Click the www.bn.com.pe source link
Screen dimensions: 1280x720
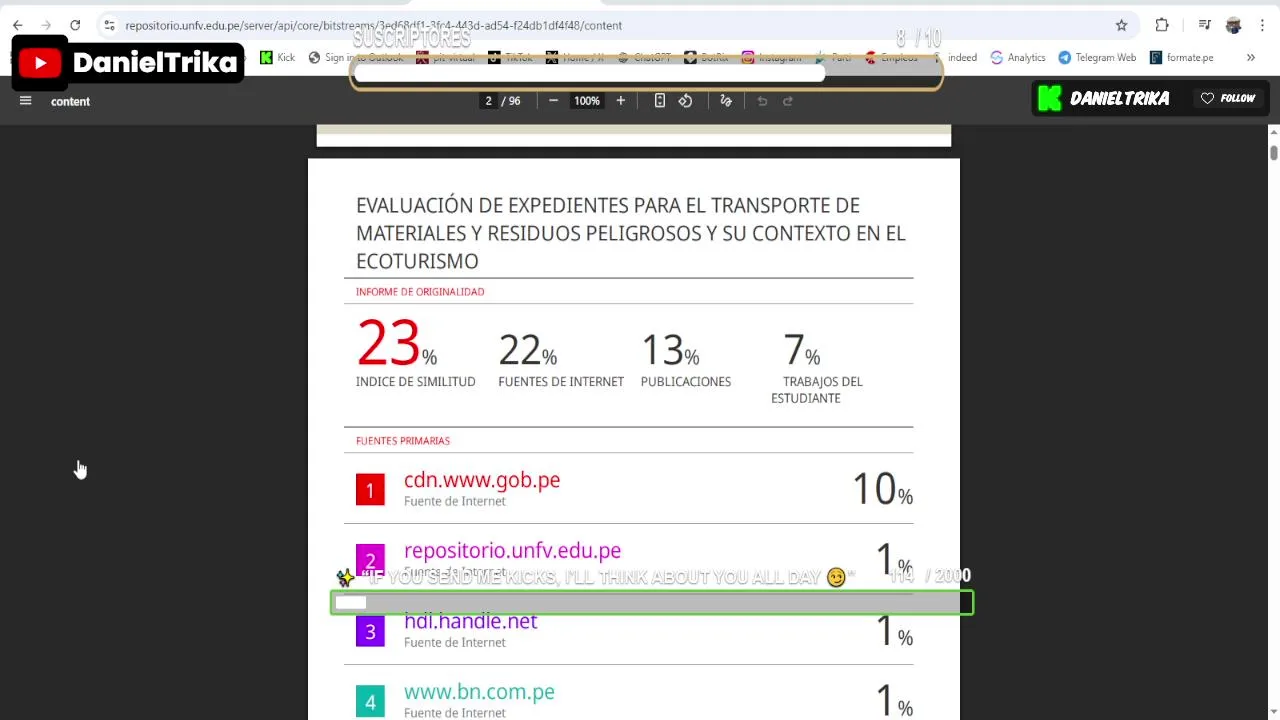pyautogui.click(x=479, y=692)
